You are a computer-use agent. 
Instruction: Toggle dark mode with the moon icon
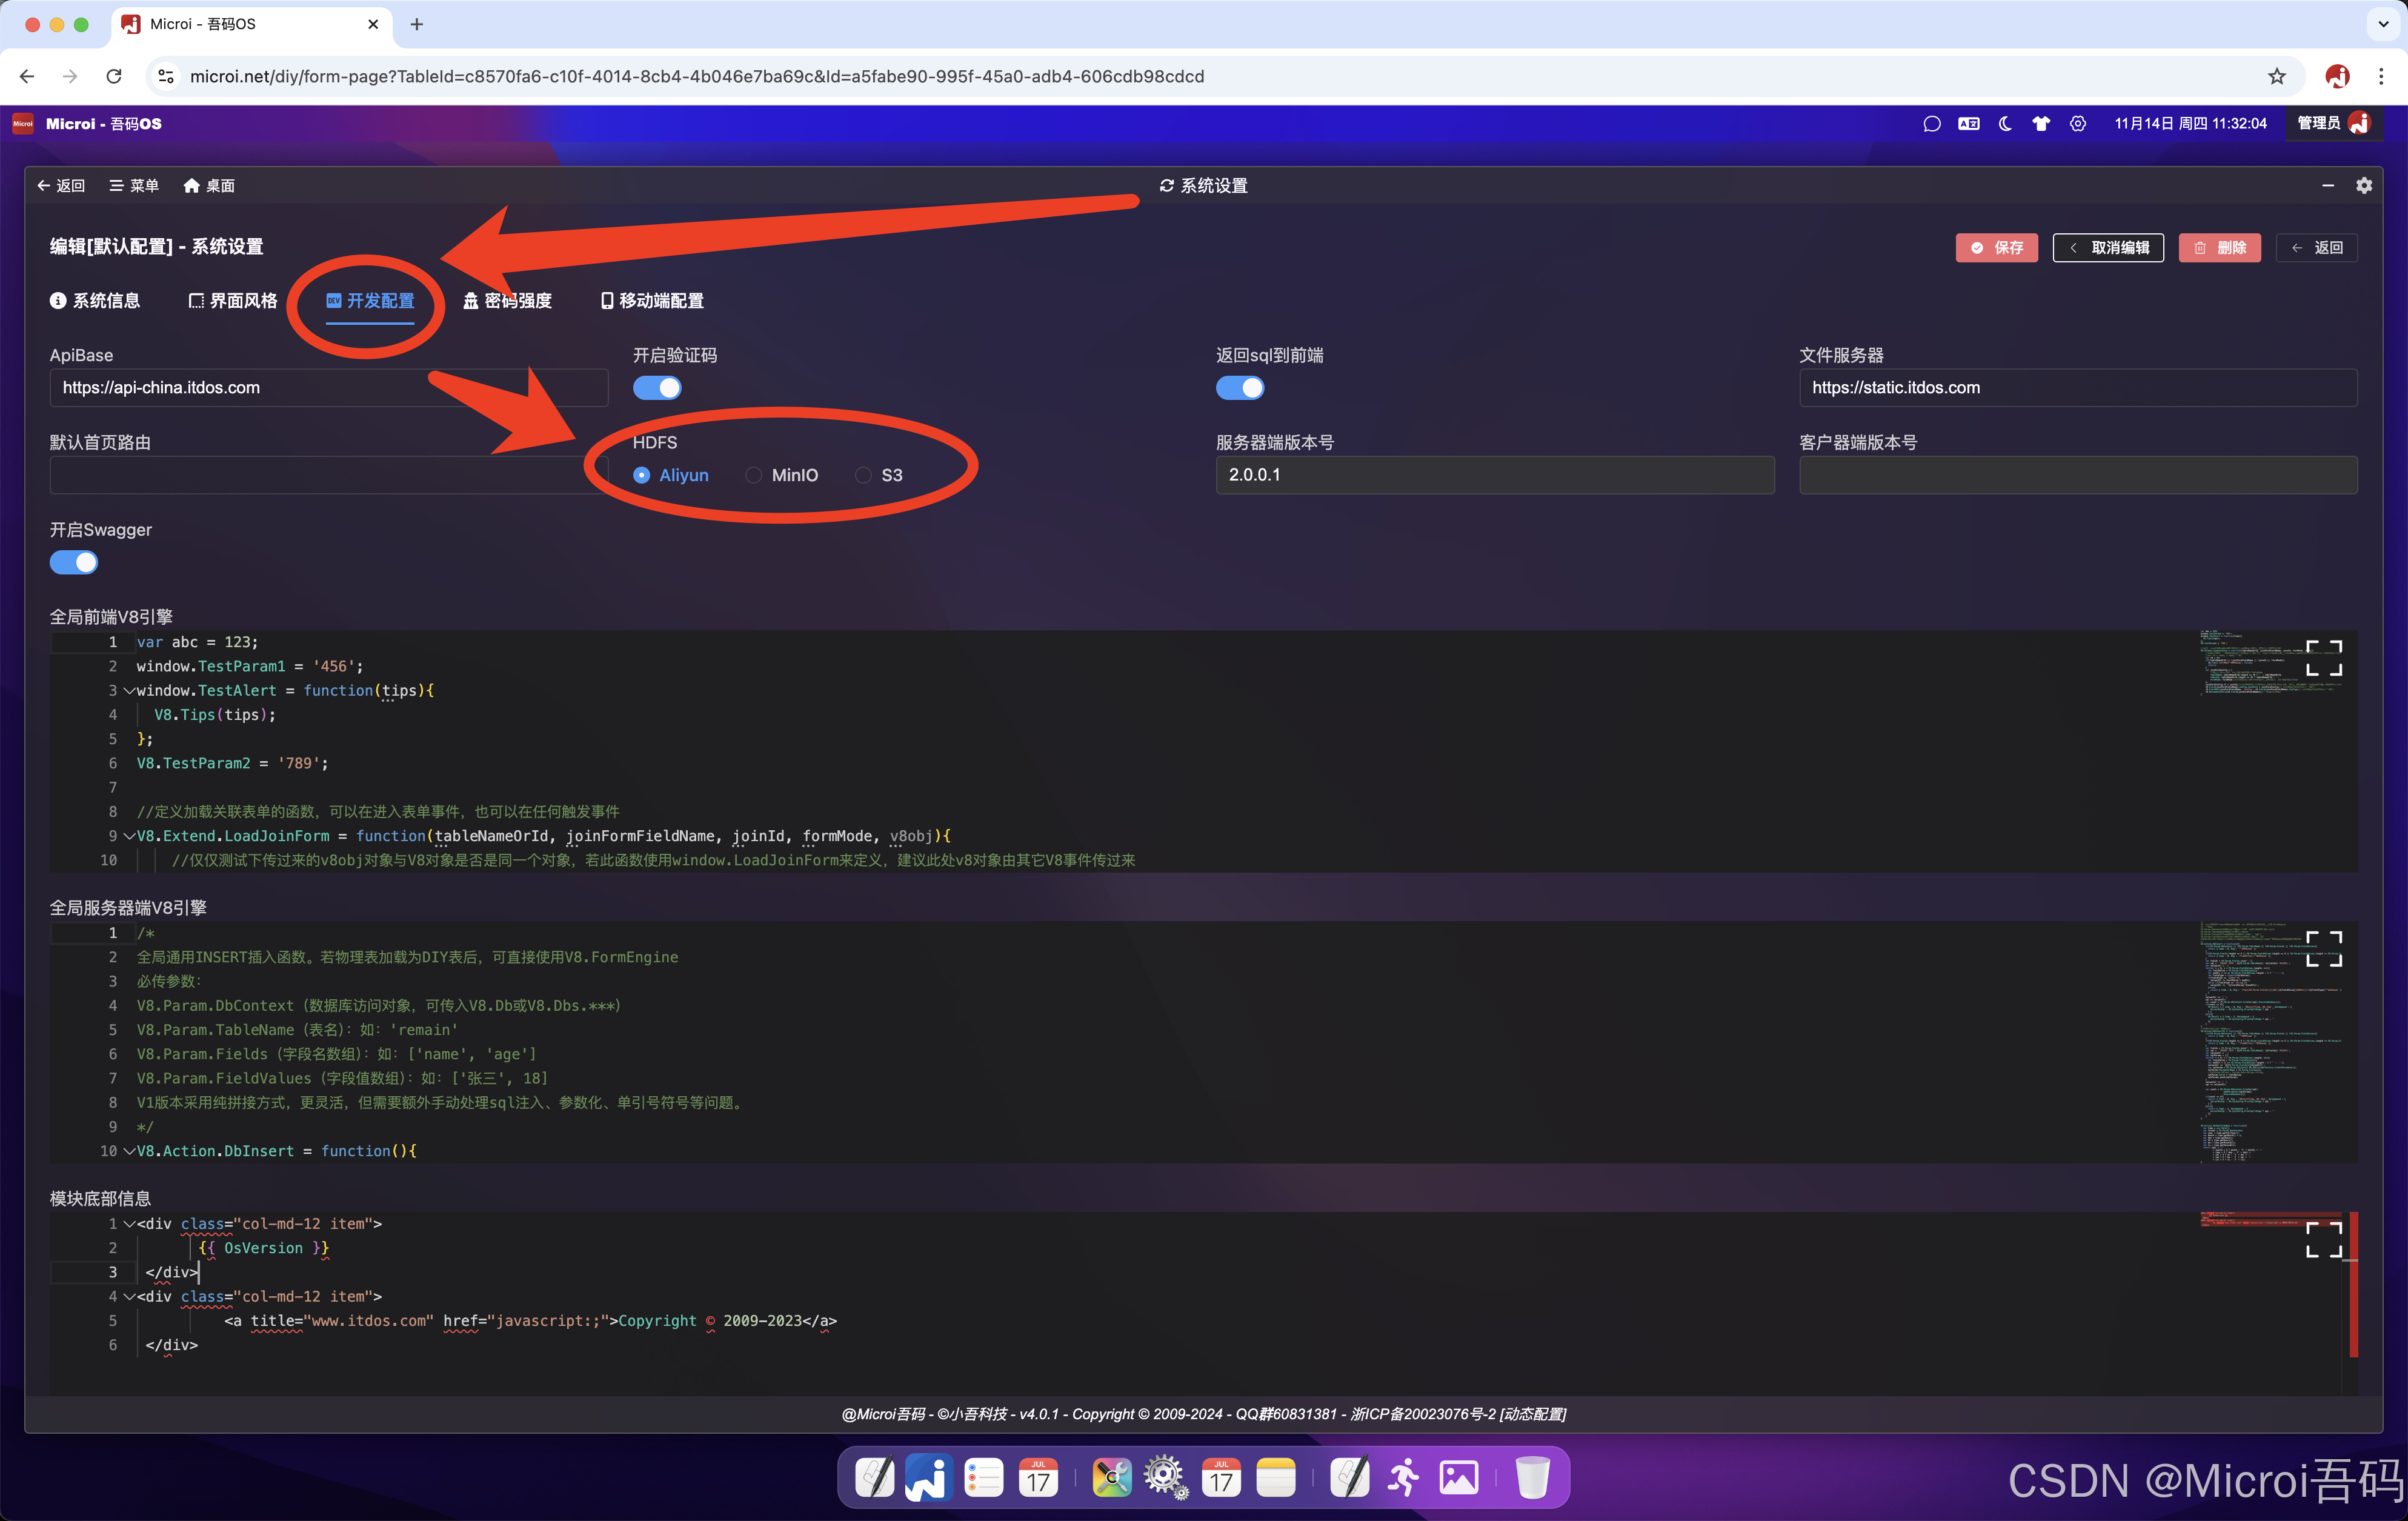[2005, 124]
